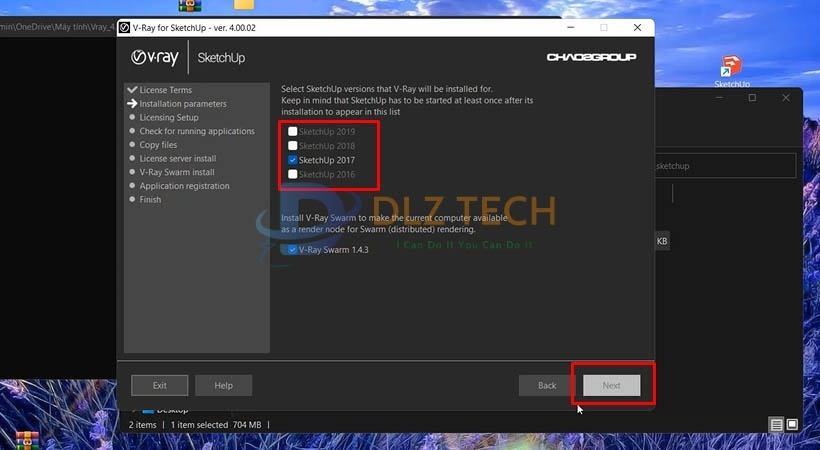Click the V-Ray logo in installer header

[156, 57]
